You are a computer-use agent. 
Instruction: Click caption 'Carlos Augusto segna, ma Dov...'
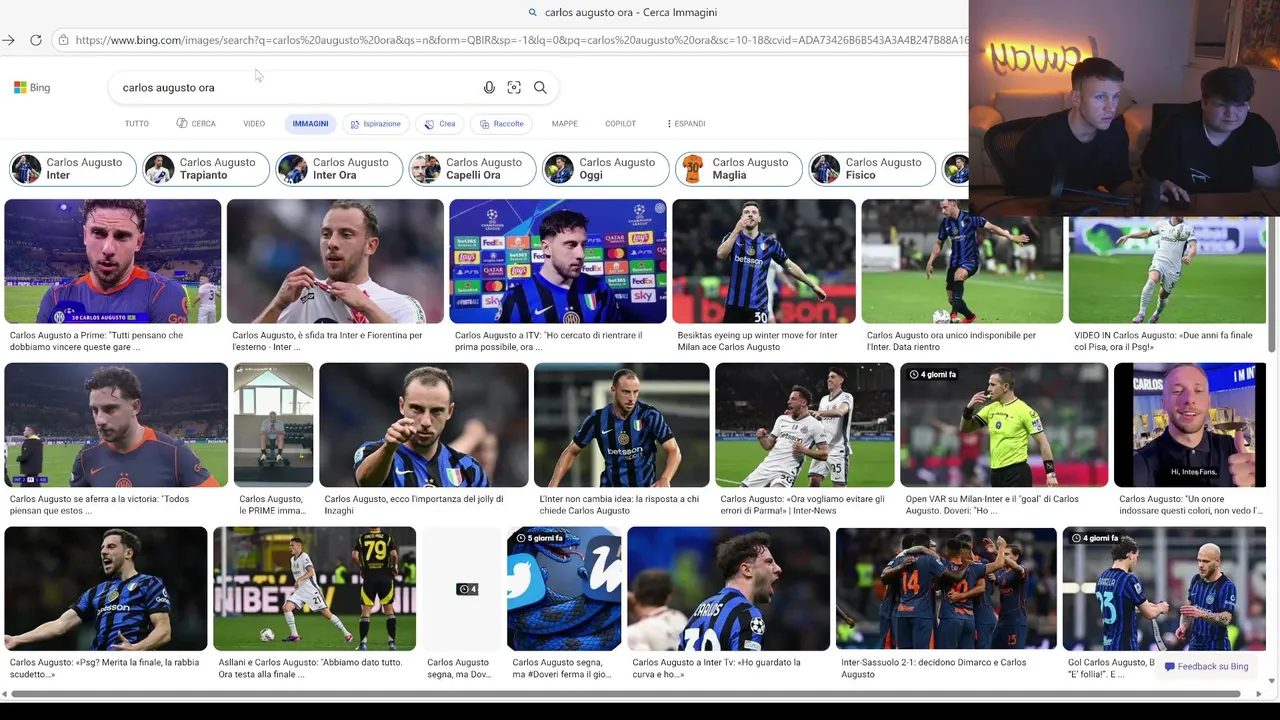click(458, 668)
